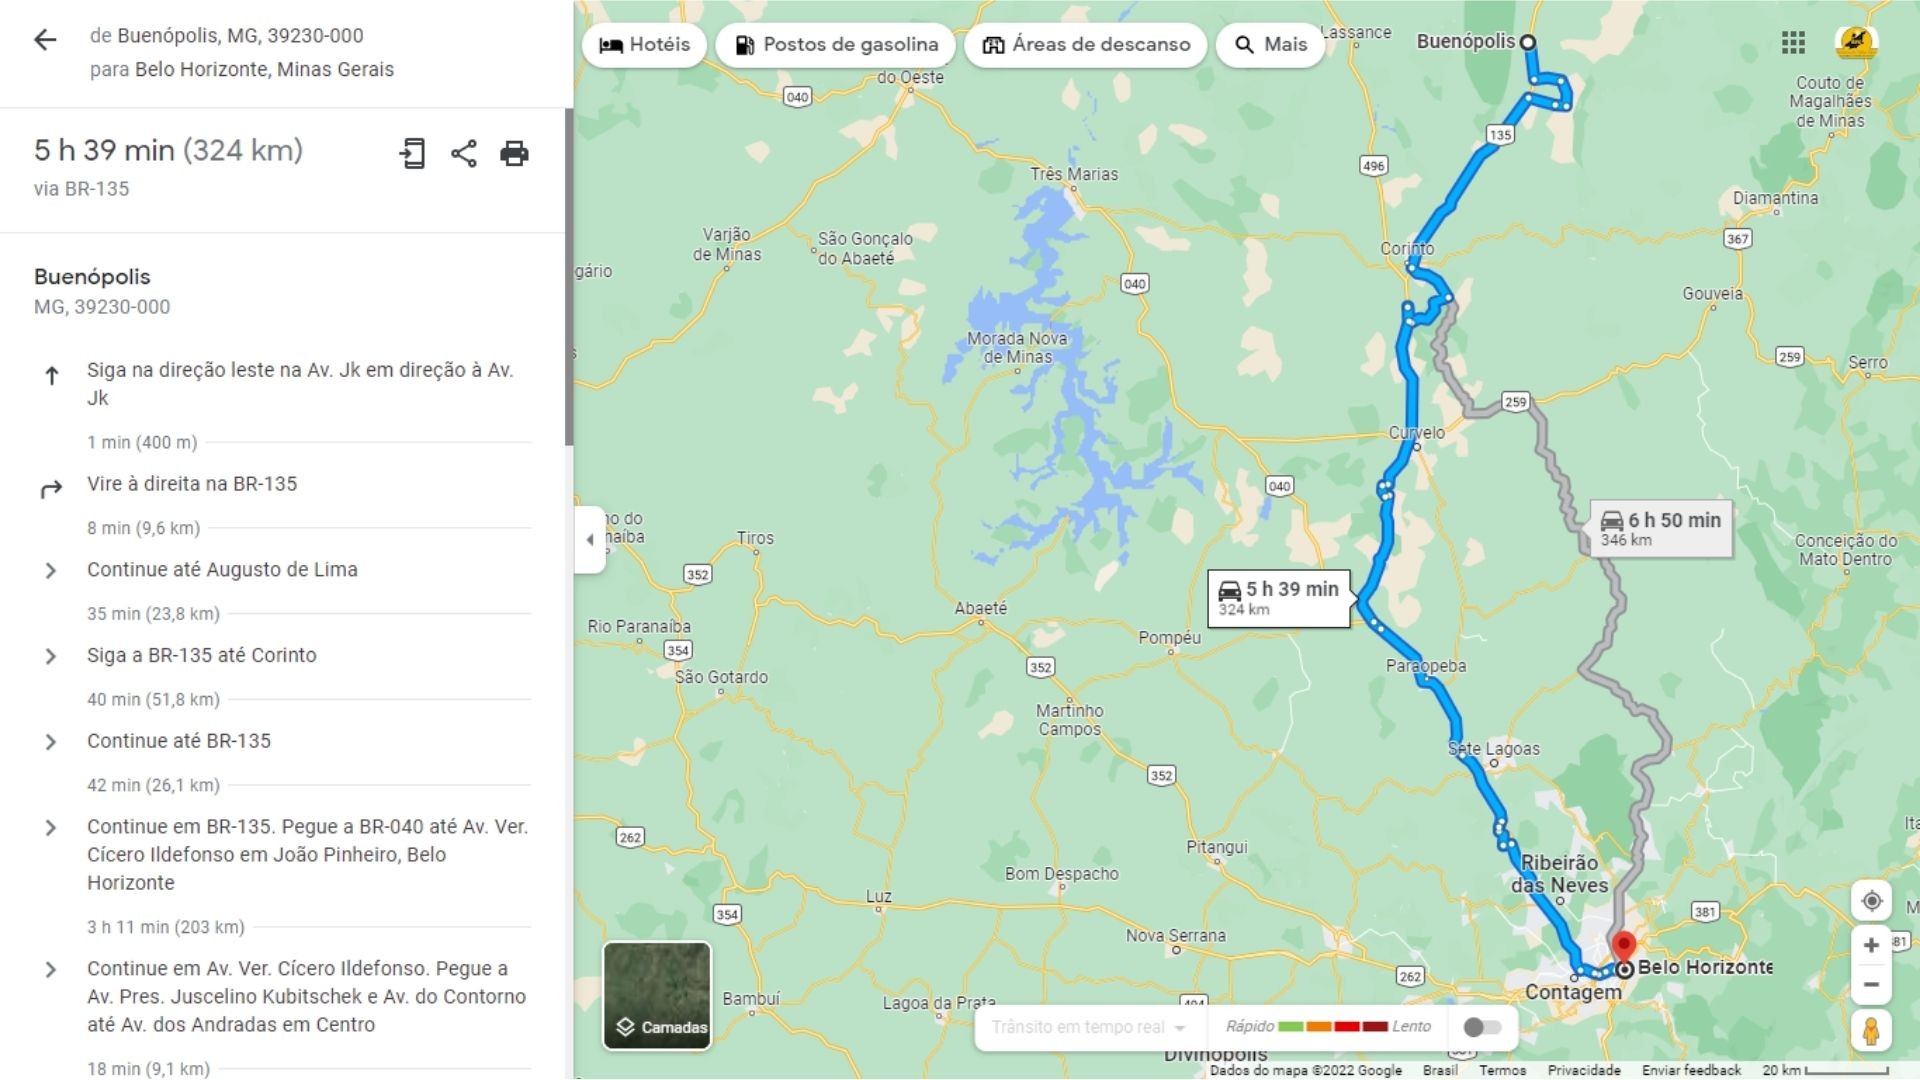Click the share route icon
This screenshot has width=1920, height=1080.
point(463,153)
